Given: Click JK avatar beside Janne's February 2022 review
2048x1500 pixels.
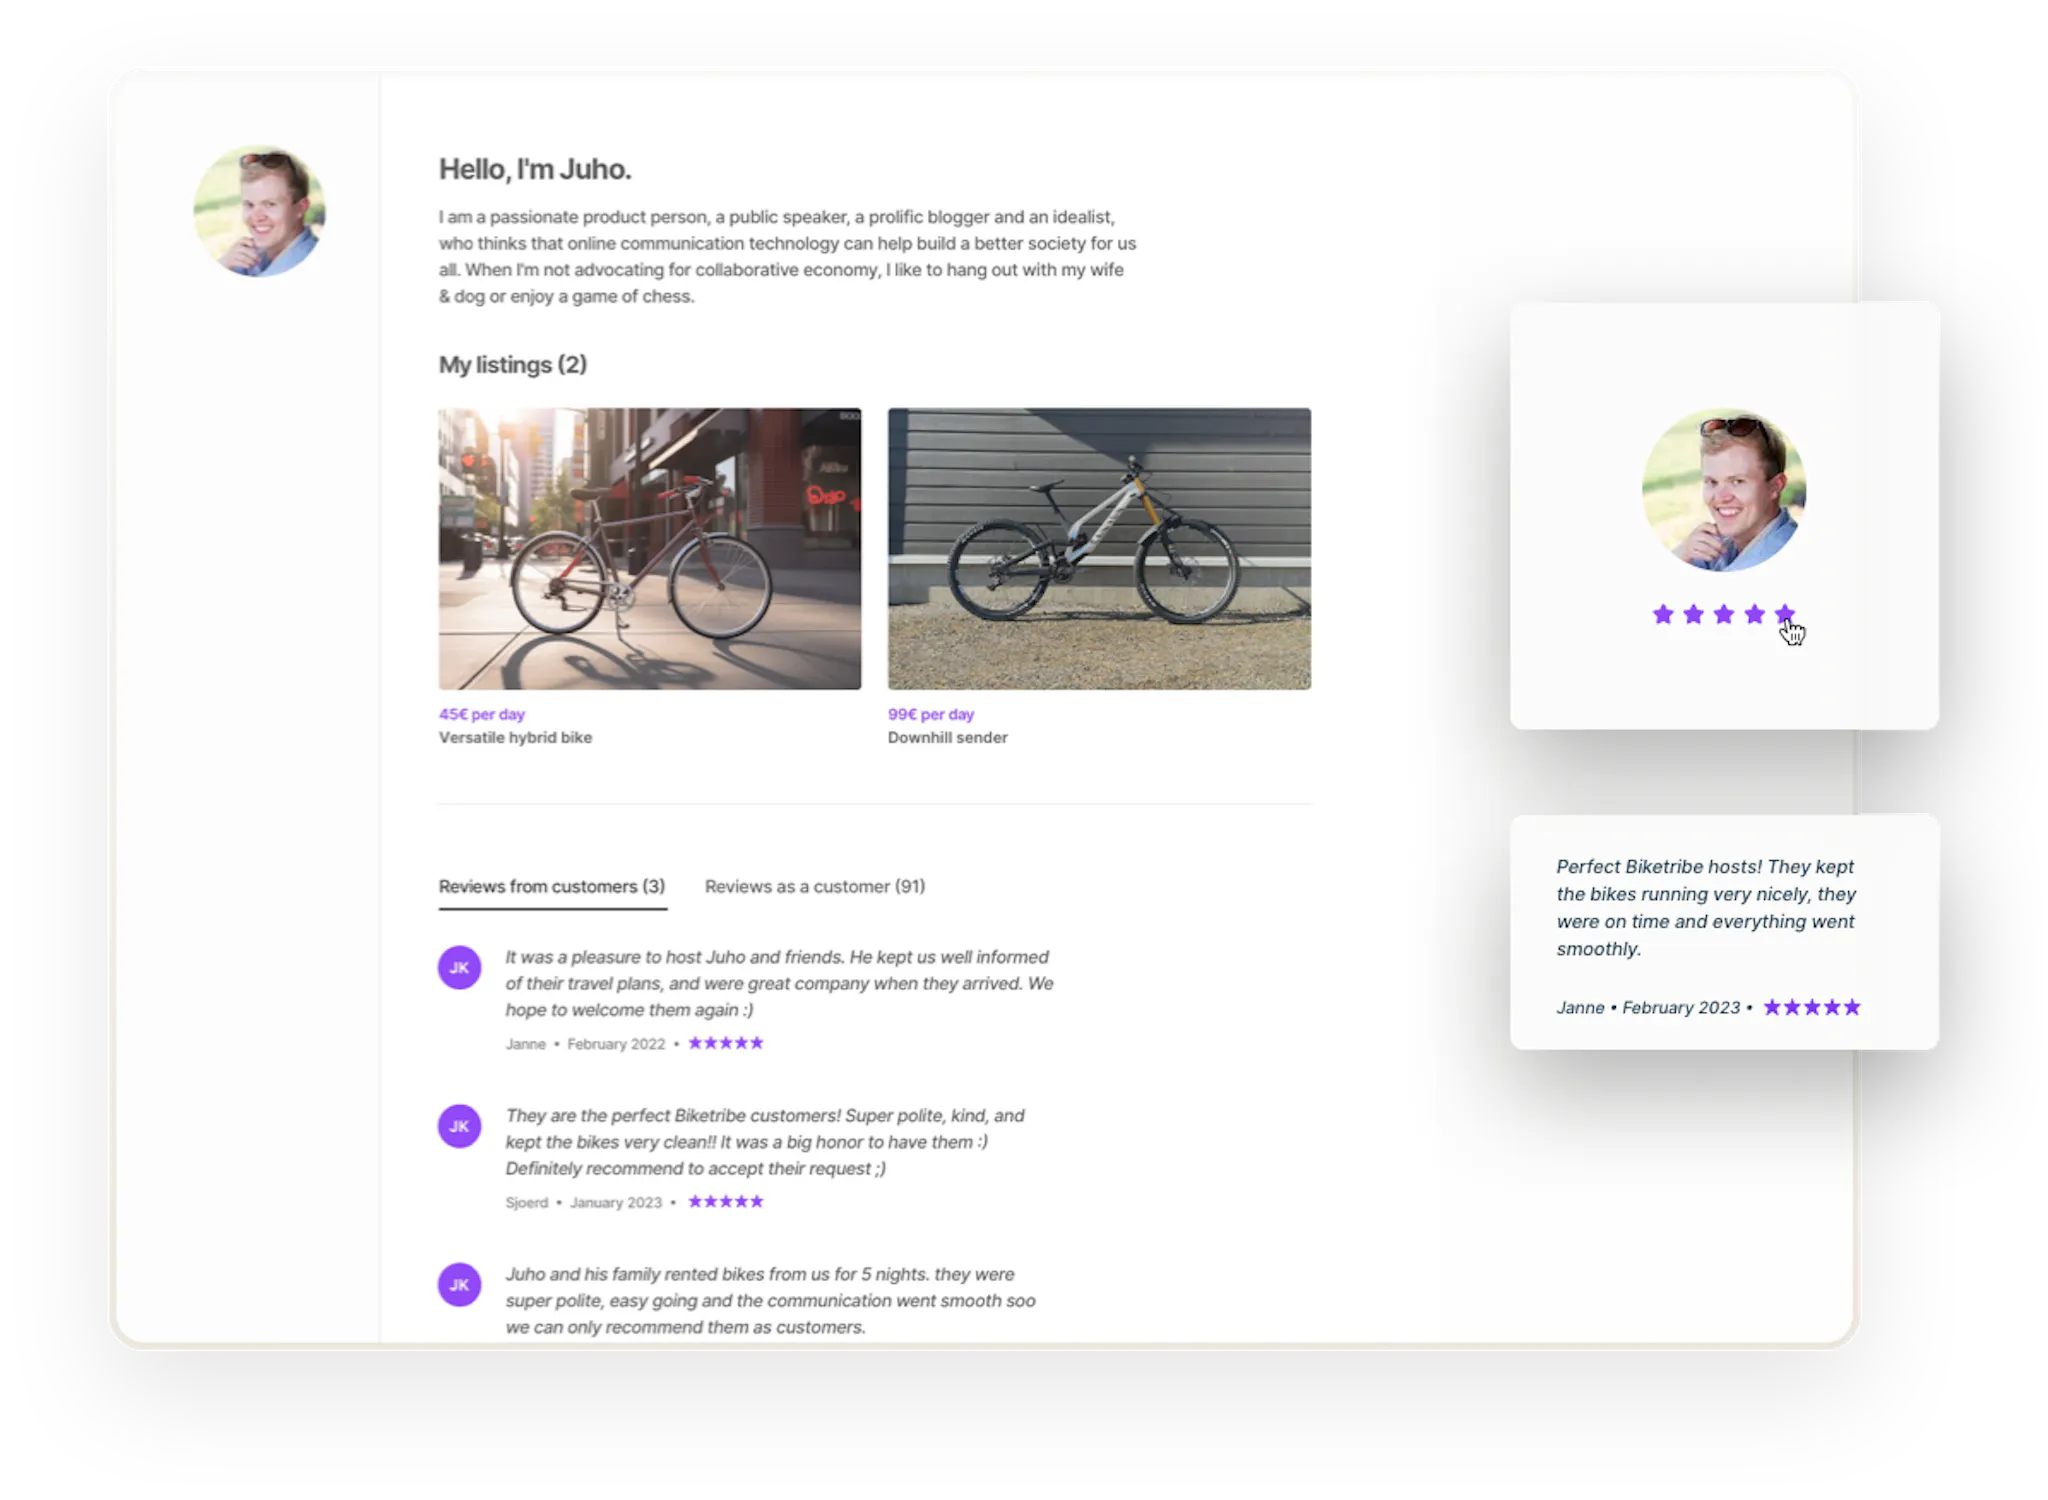Looking at the screenshot, I should coord(459,967).
